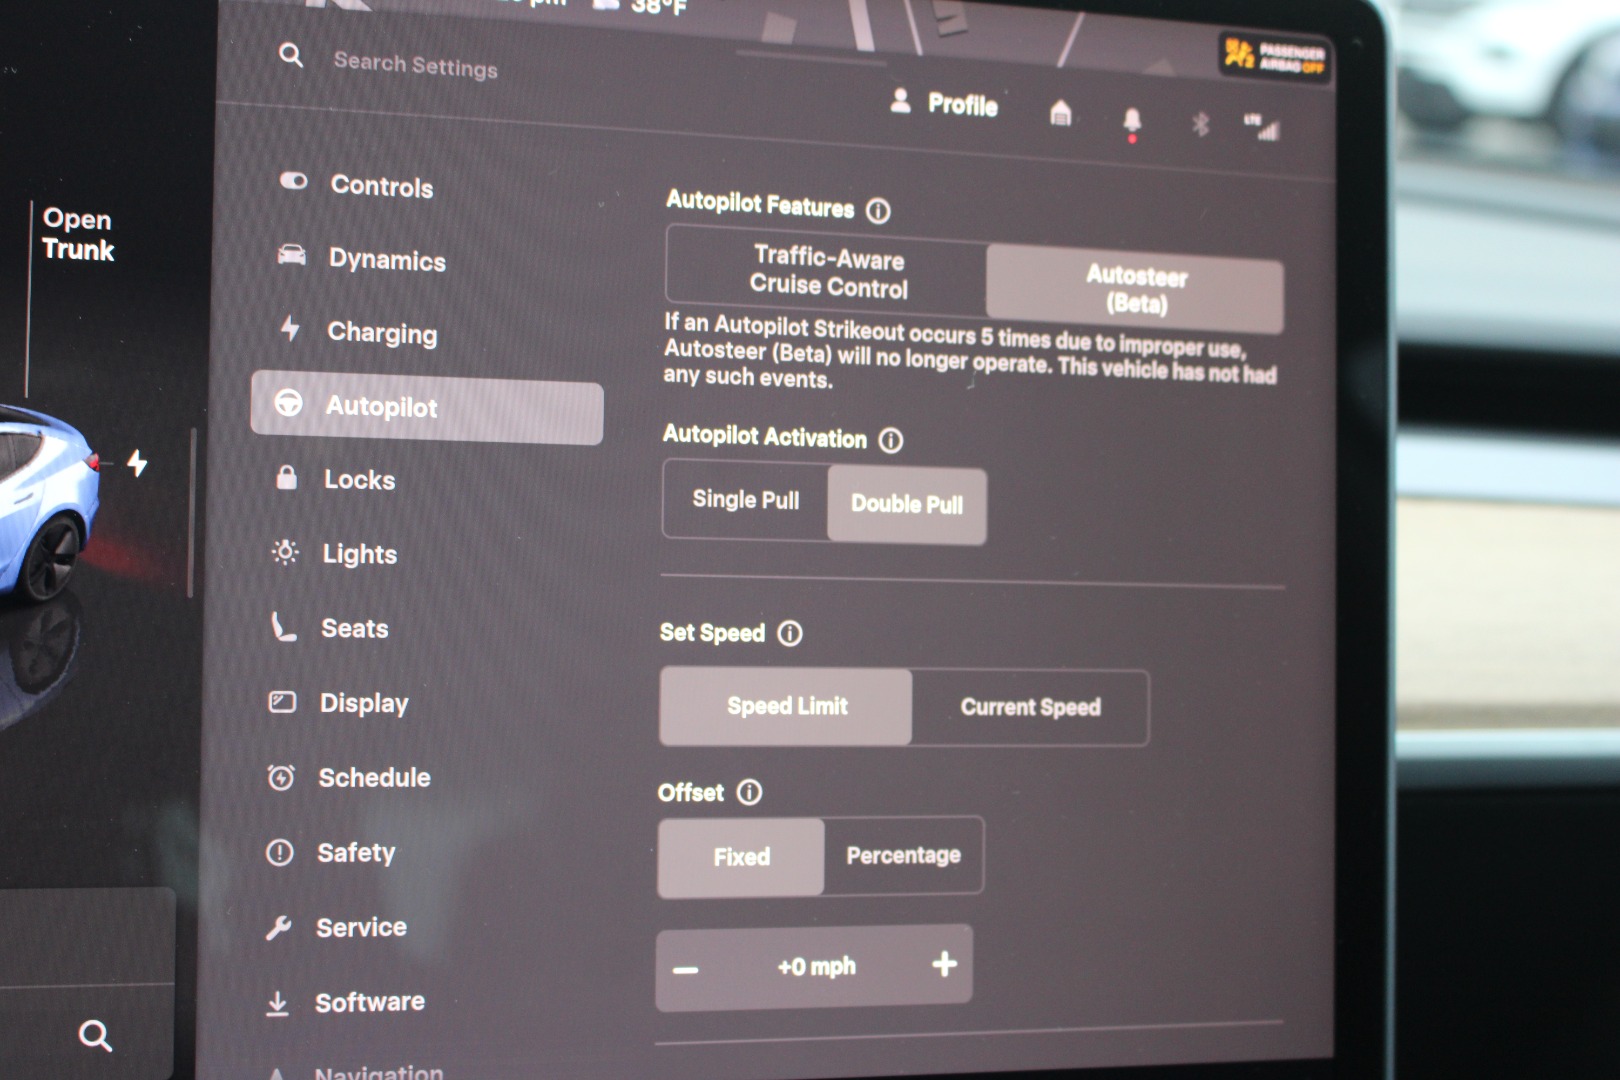The height and width of the screenshot is (1080, 1620).
Task: Open the info icon beside Autopilot Activation
Action: tap(890, 440)
